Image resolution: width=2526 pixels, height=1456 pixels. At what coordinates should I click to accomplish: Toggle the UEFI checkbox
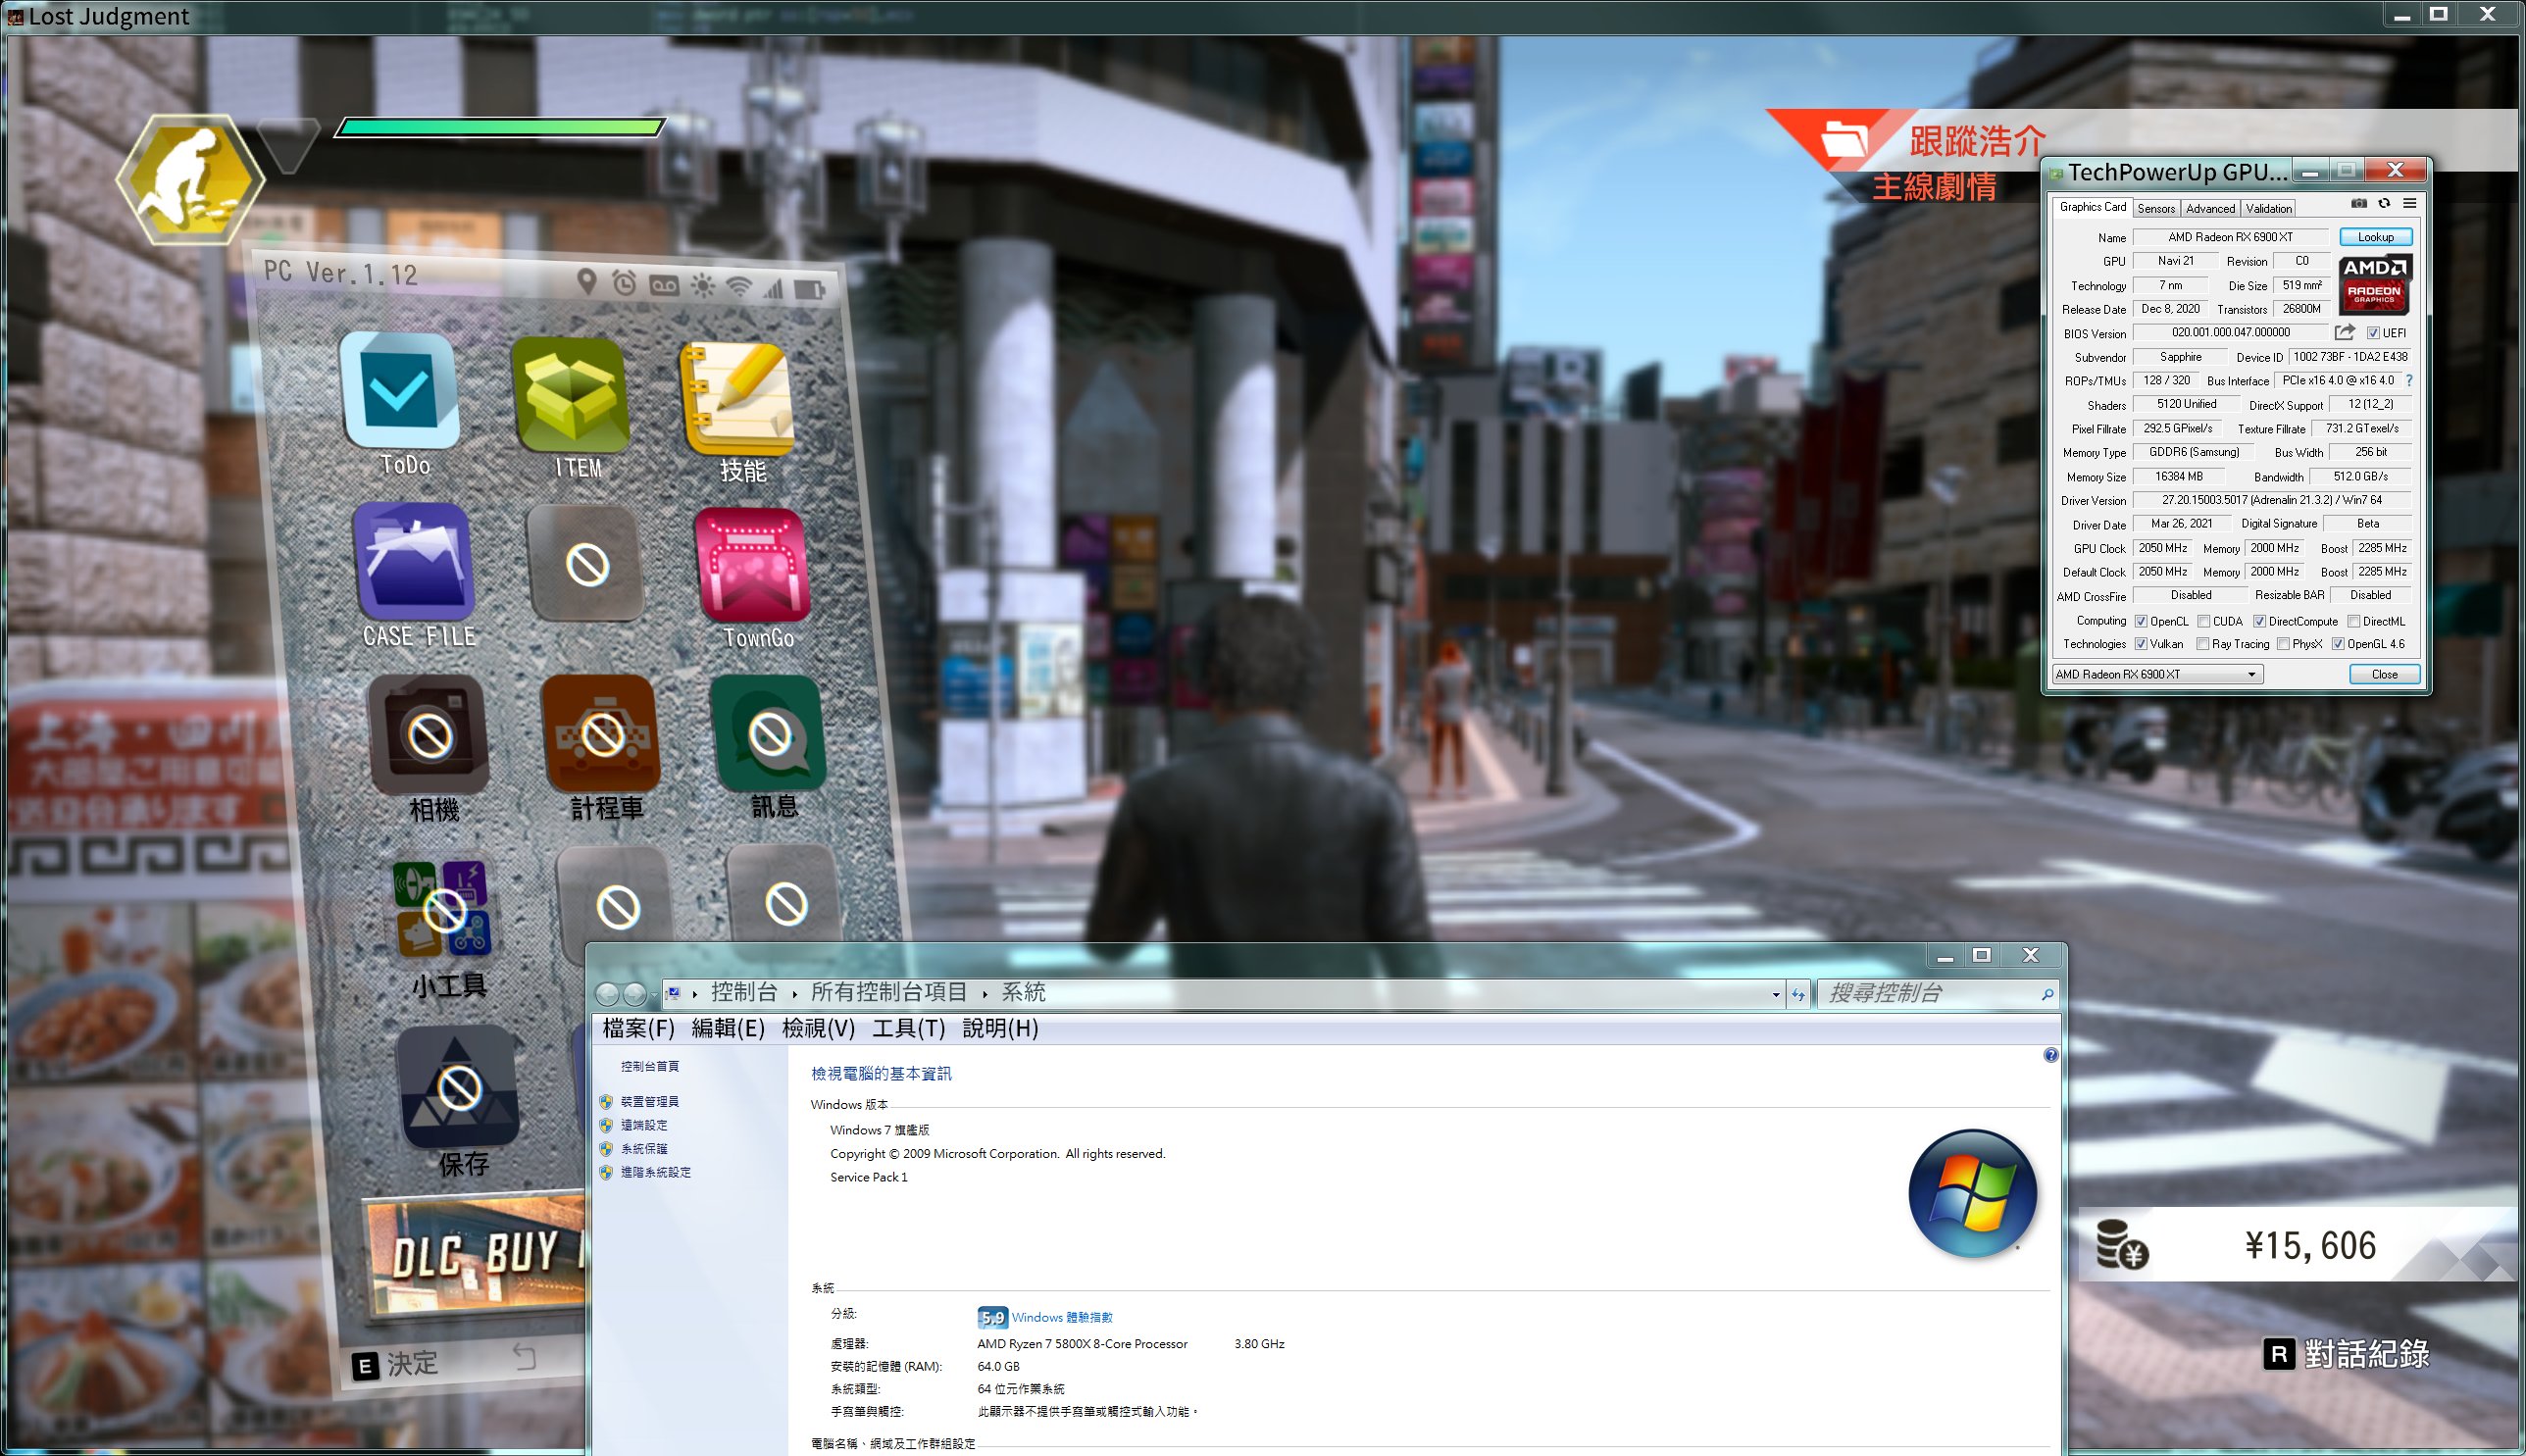2373,333
